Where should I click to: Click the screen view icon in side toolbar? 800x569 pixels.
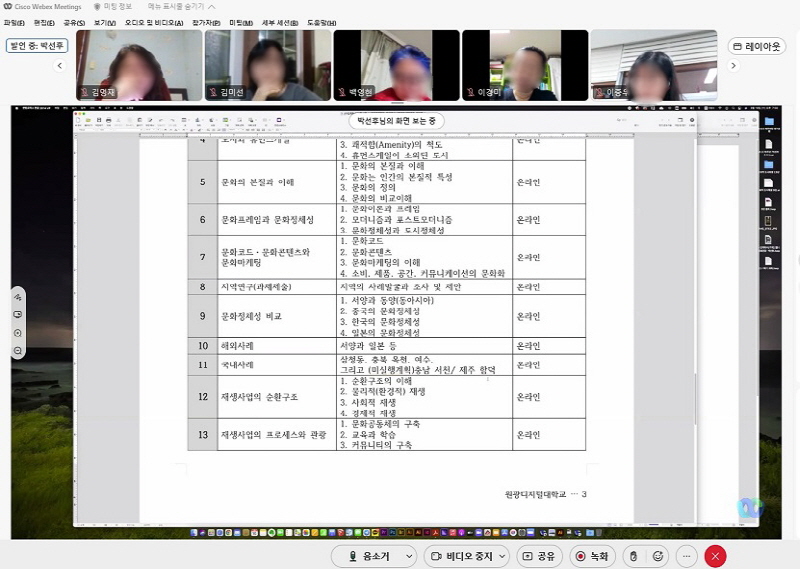point(18,314)
